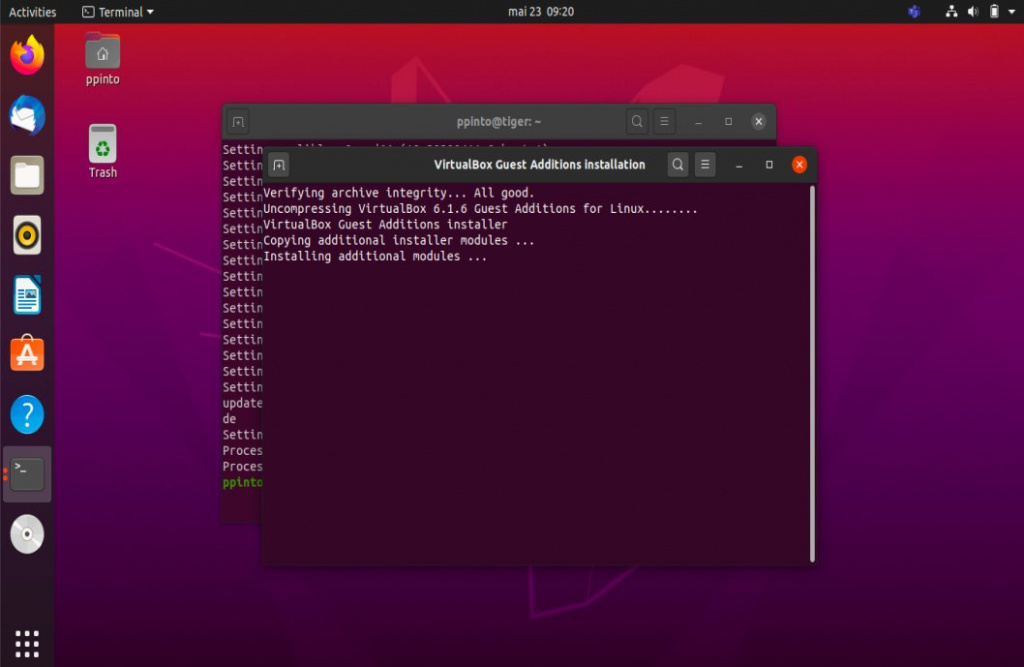Click Activities in the top bar
Image resolution: width=1024 pixels, height=667 pixels.
[x=31, y=12]
